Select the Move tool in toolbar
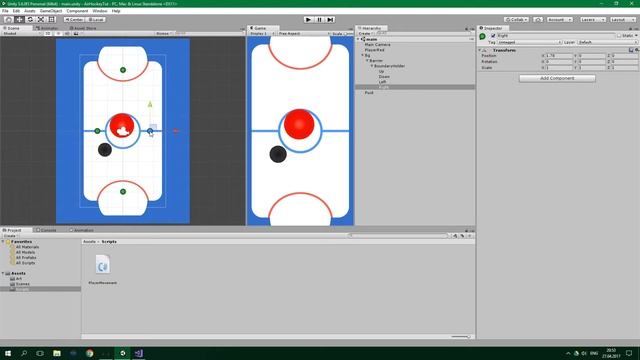This screenshot has width=640, height=360. pos(19,20)
